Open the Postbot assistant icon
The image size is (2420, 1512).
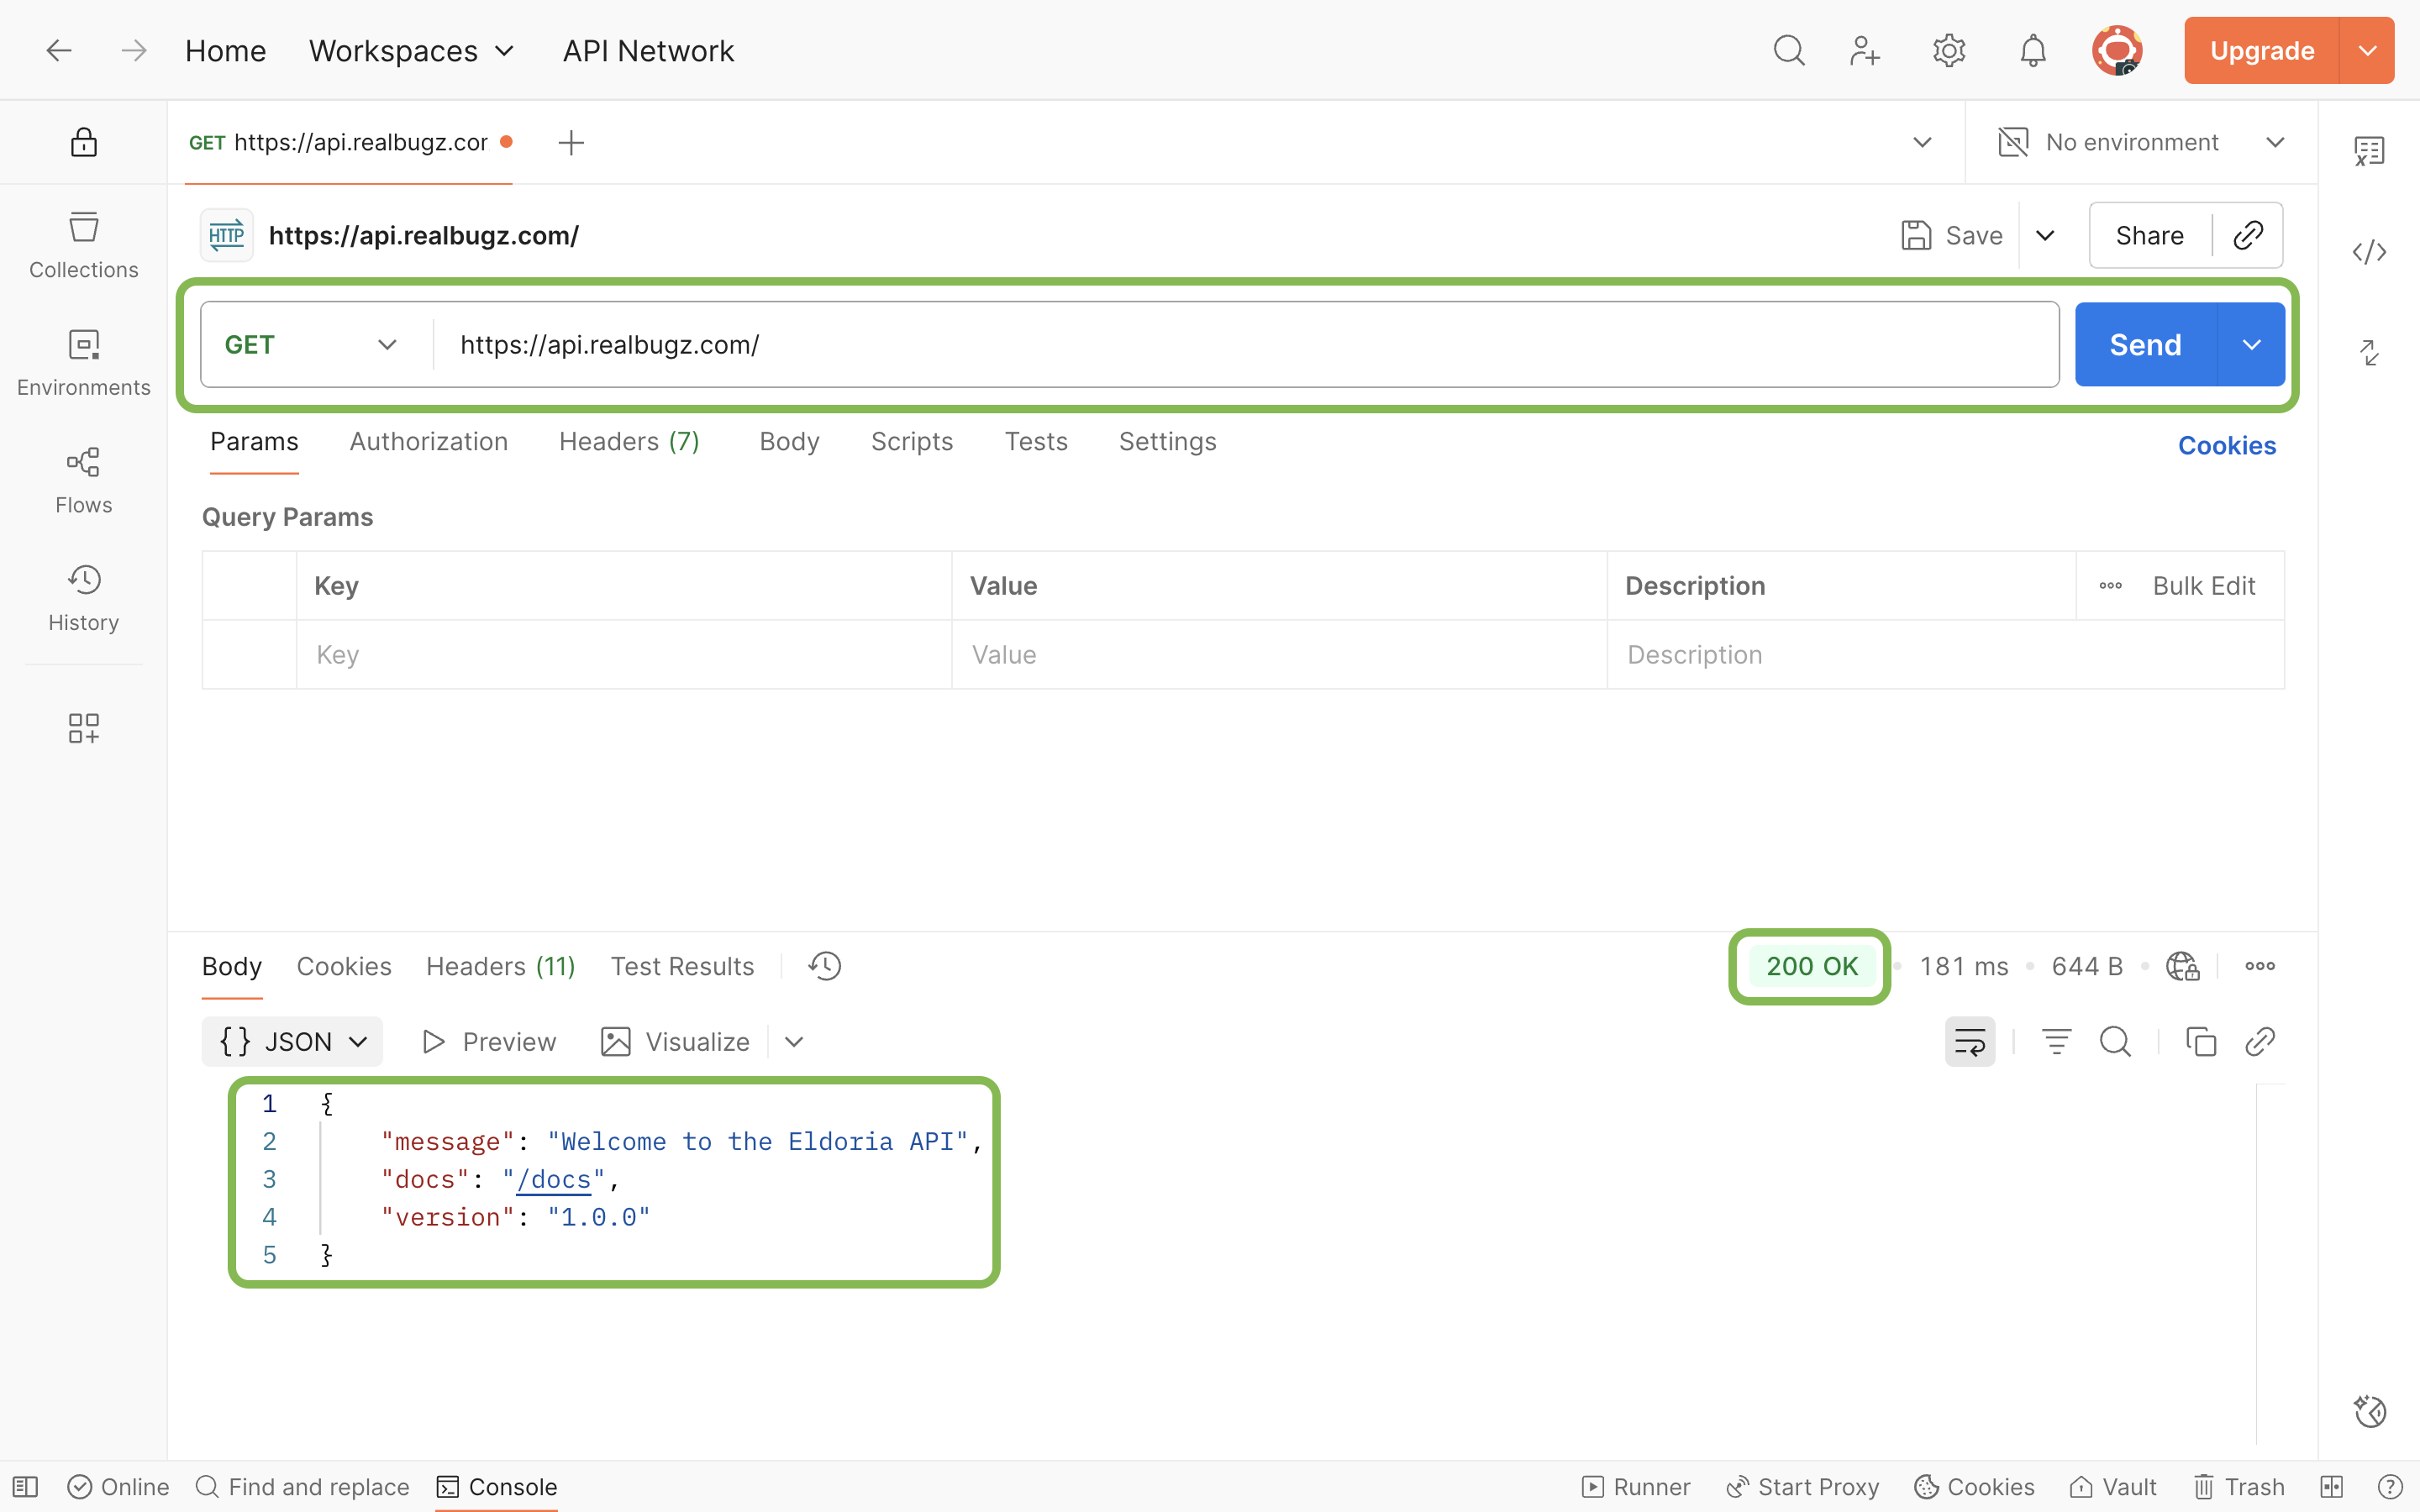[2369, 1411]
